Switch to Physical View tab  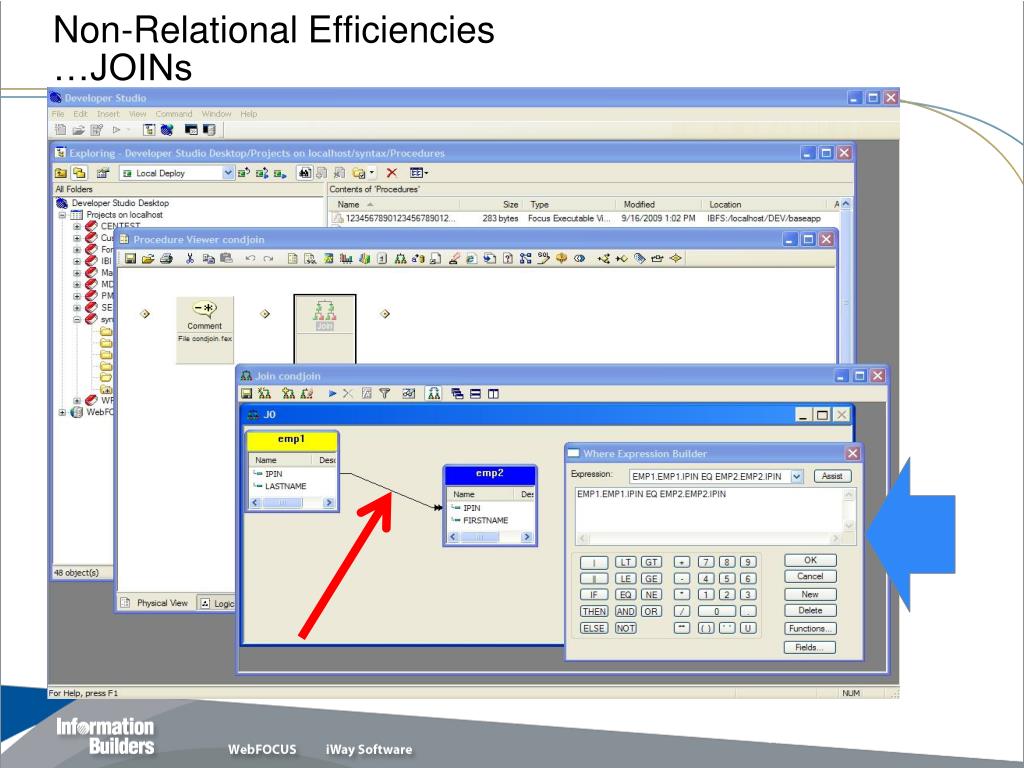tap(155, 603)
